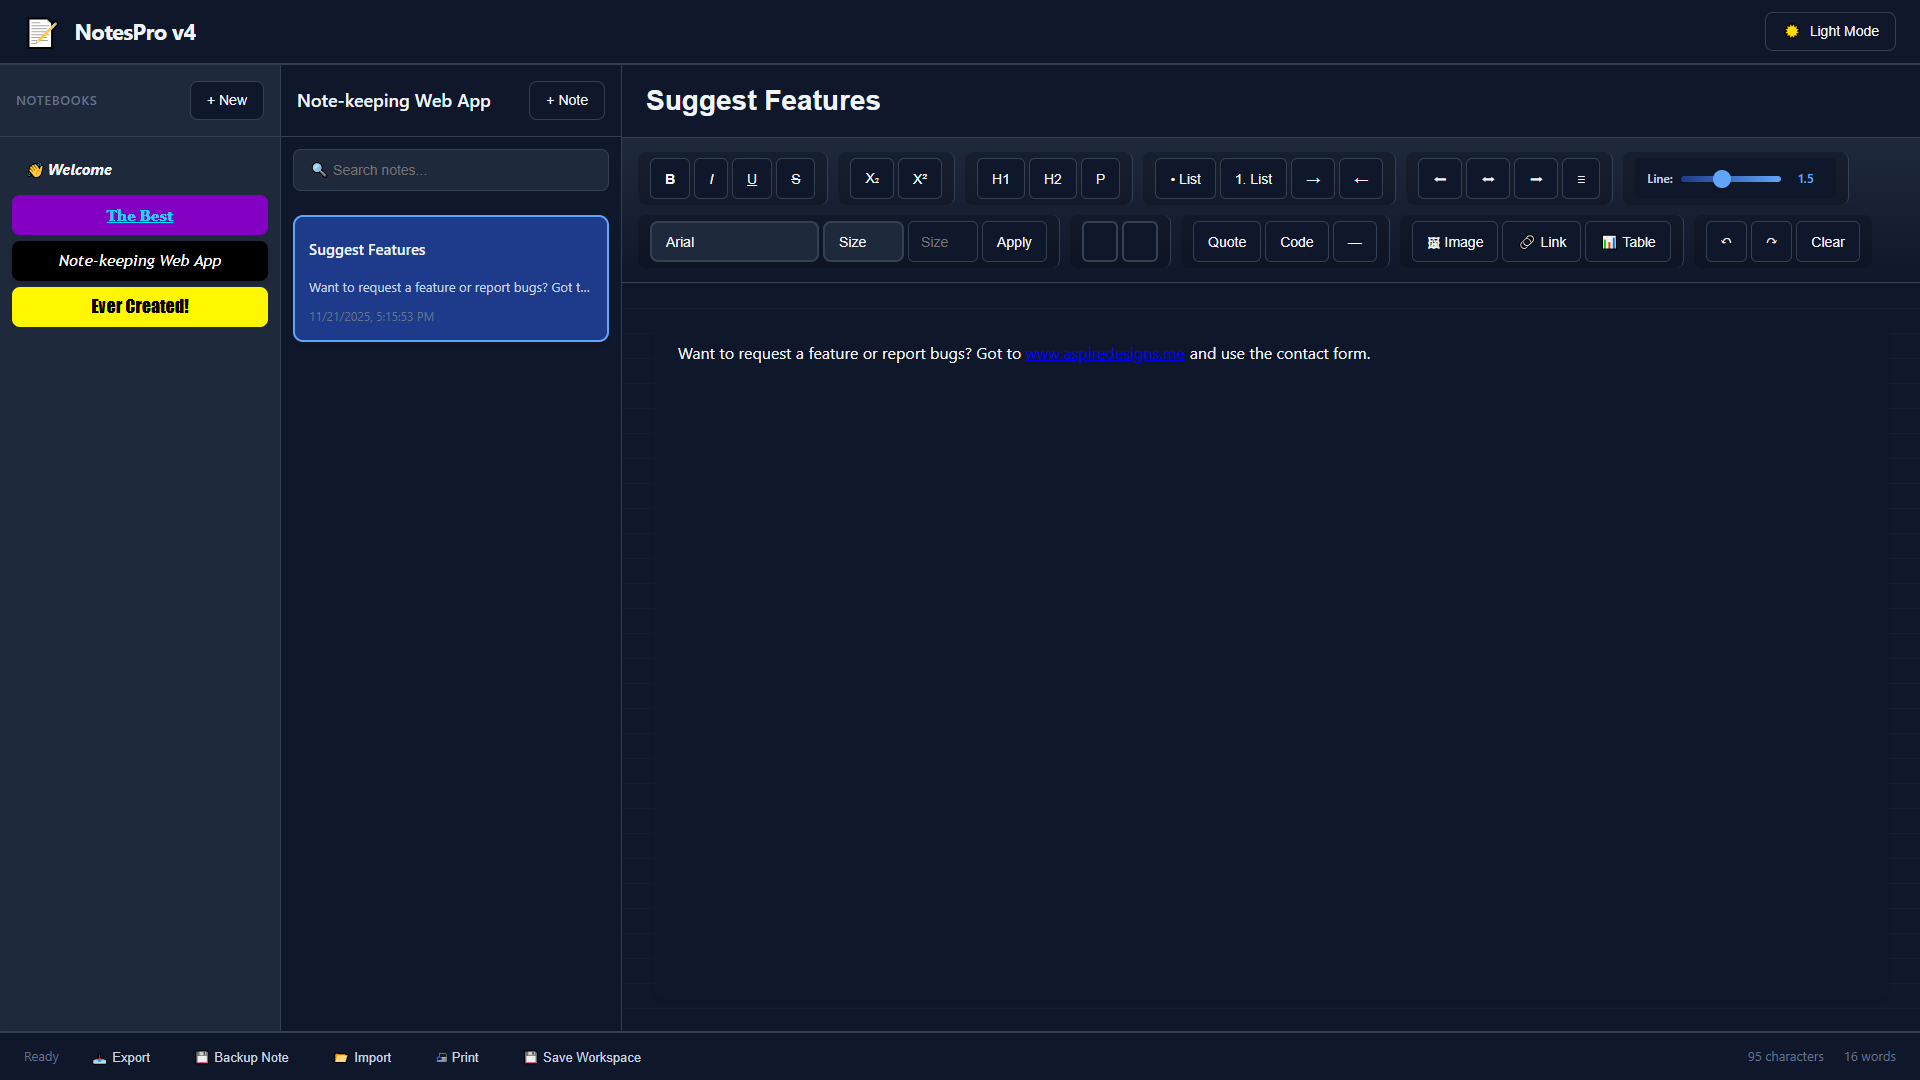The height and width of the screenshot is (1080, 1920).
Task: Insert a table with Table button
Action: point(1628,242)
